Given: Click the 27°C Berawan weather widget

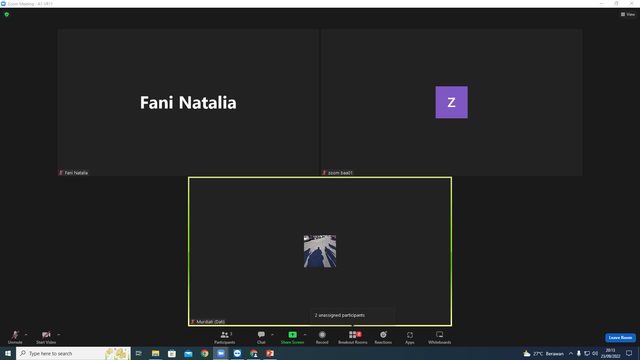Looking at the screenshot, I should point(544,353).
